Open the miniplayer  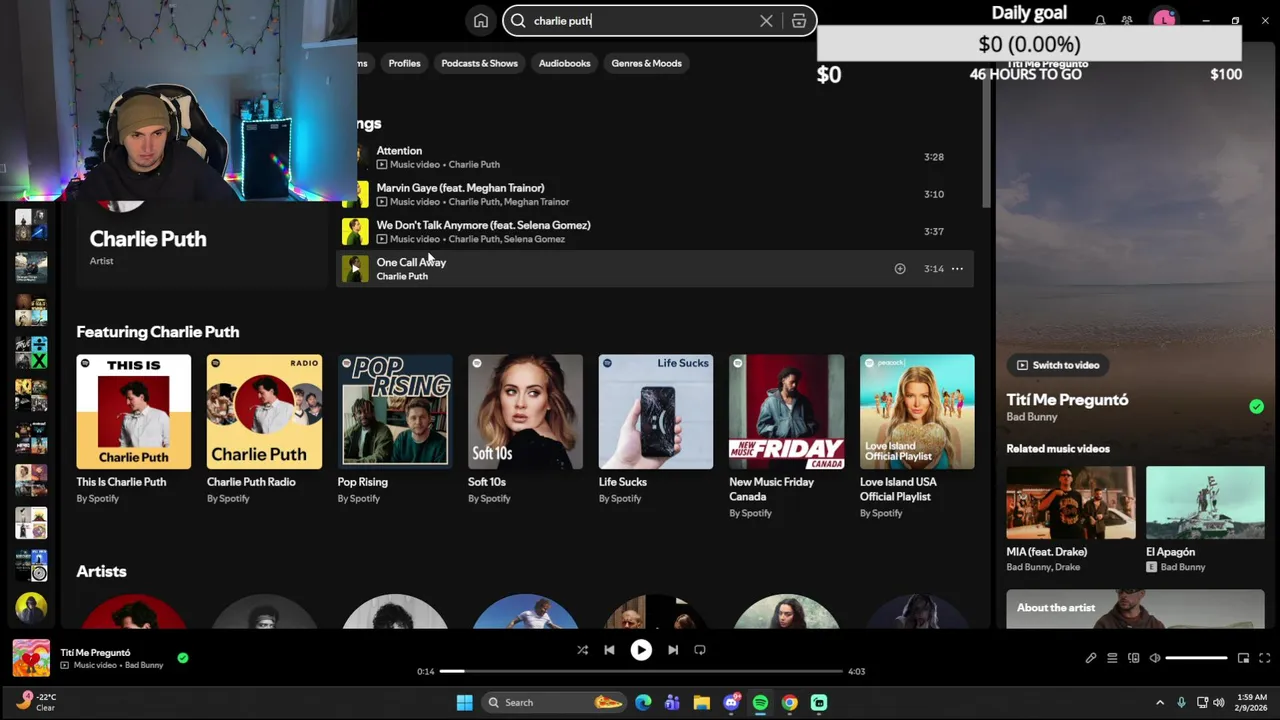point(1243,658)
